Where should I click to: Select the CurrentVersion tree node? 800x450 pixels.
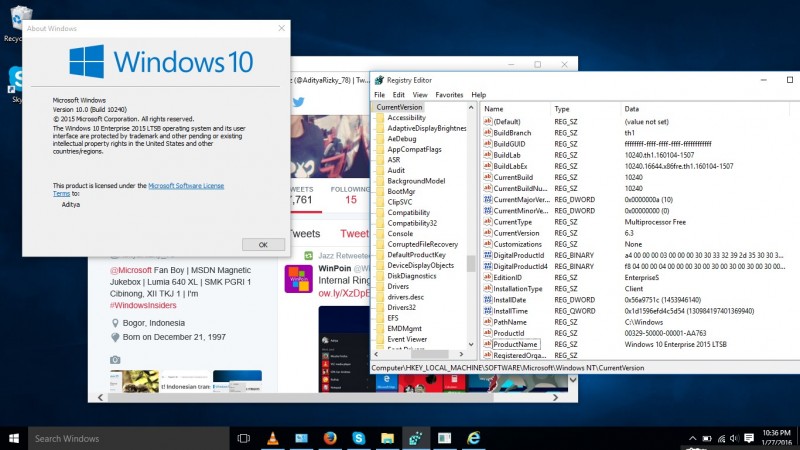click(399, 107)
